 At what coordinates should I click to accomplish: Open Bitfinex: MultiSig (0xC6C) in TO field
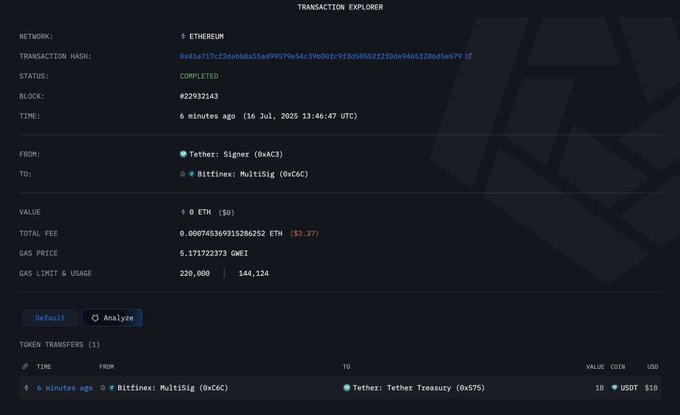coord(253,174)
